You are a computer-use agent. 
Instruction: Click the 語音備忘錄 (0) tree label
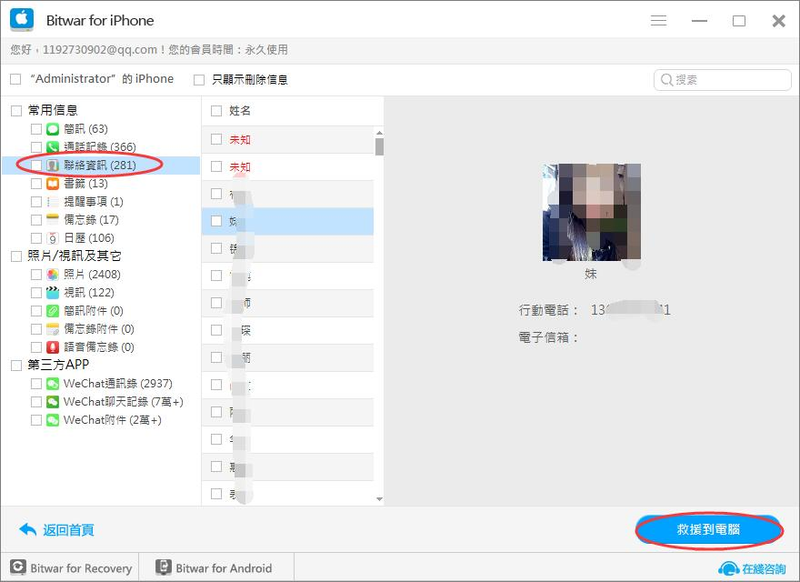(x=99, y=347)
